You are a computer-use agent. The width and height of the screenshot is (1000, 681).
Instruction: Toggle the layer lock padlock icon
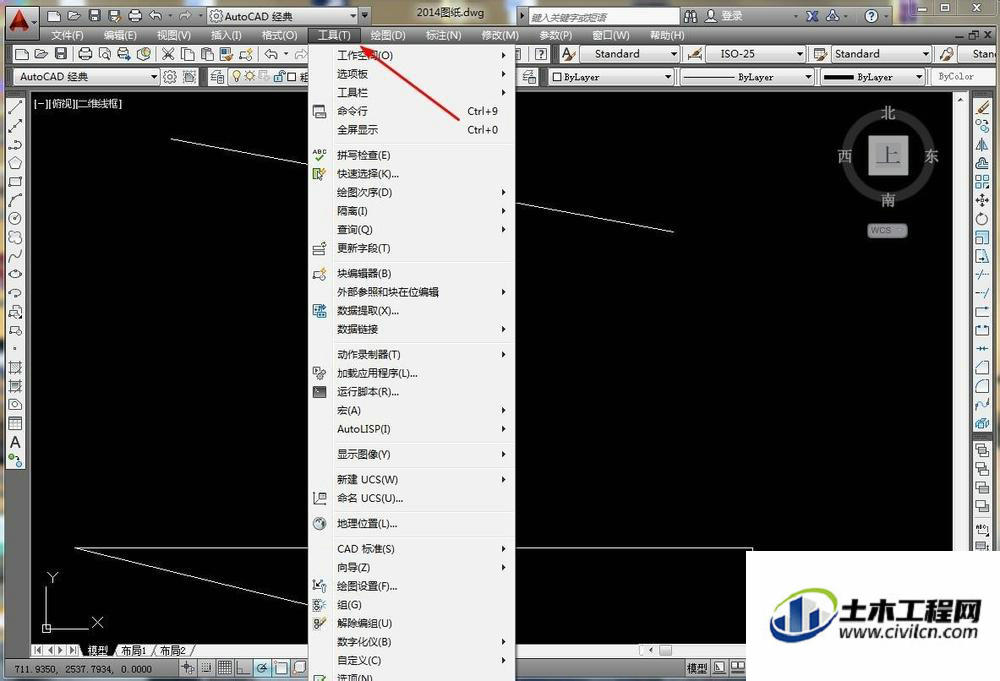[x=279, y=77]
